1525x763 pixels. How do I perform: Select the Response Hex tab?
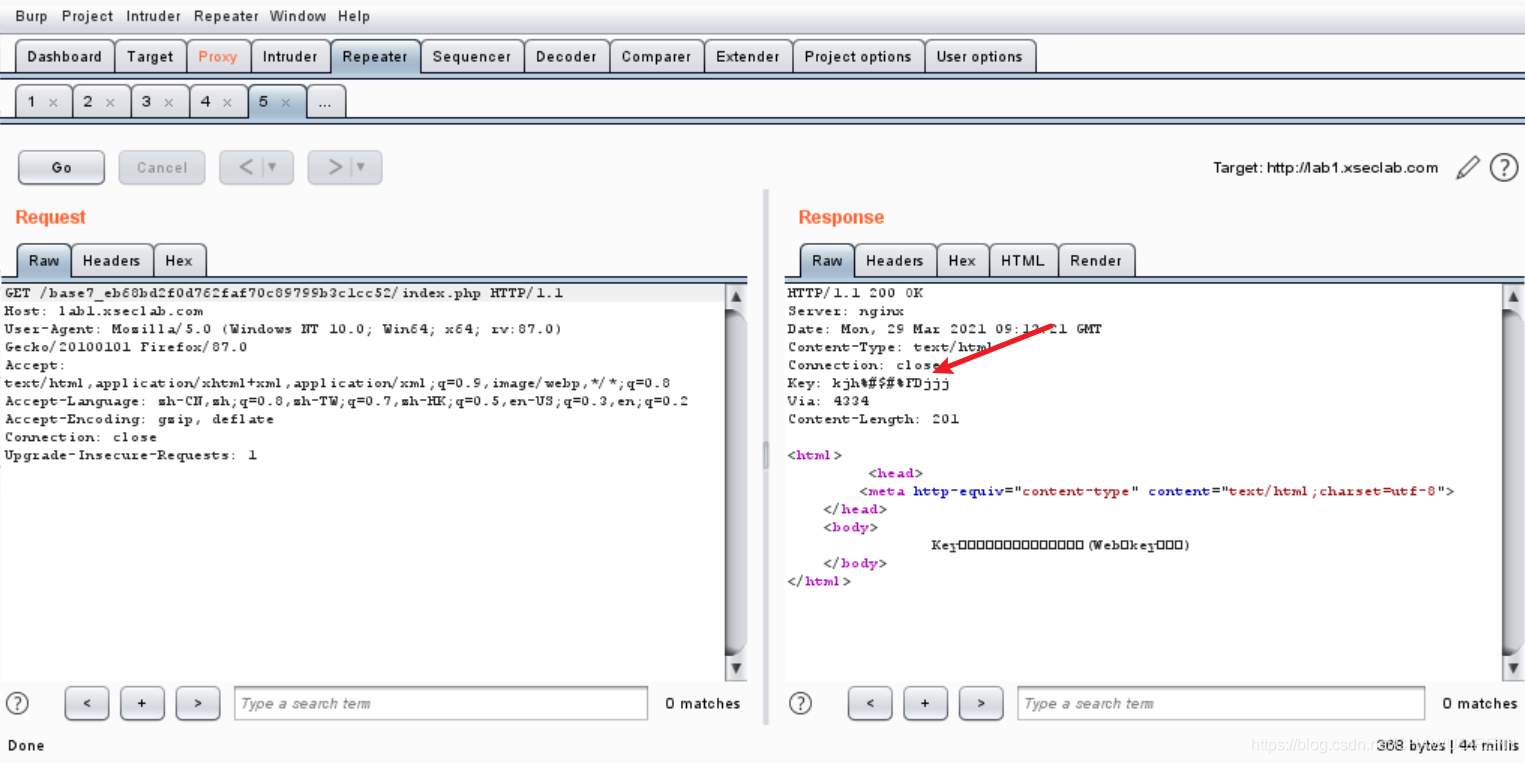[962, 261]
